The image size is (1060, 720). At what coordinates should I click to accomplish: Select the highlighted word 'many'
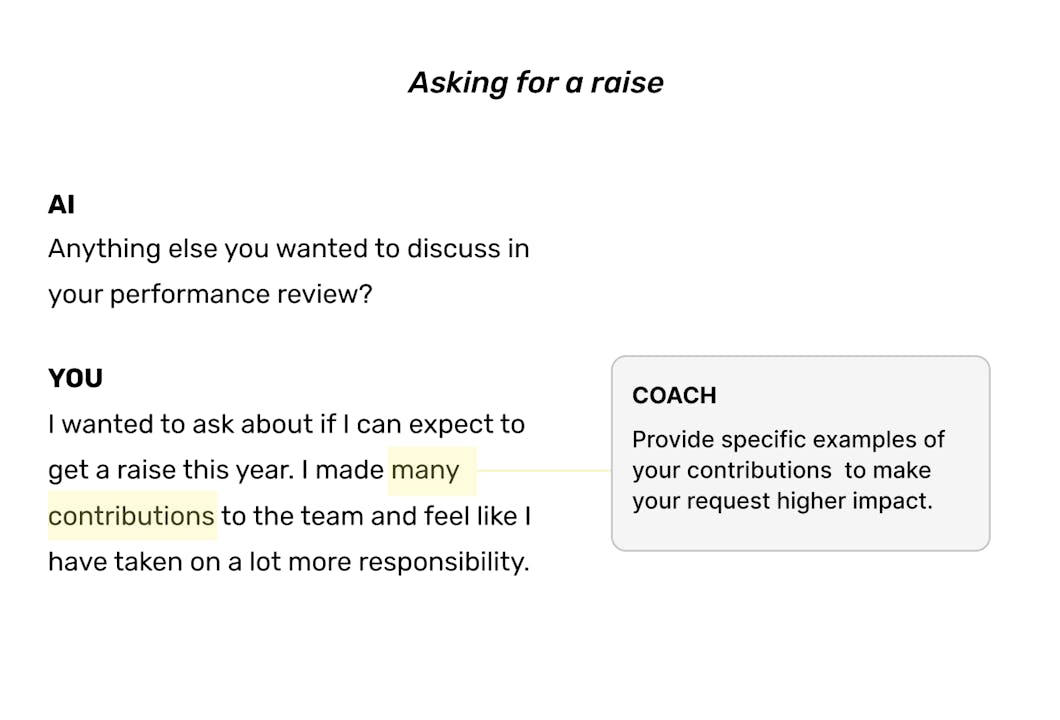(x=425, y=470)
